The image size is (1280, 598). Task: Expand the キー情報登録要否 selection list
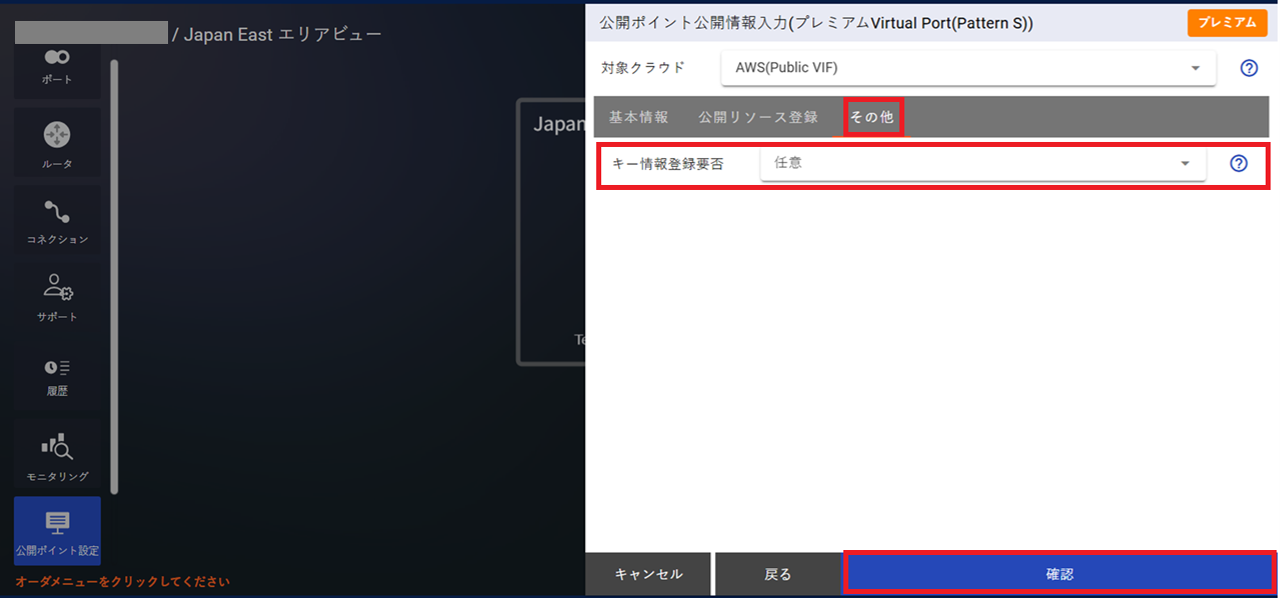(982, 163)
